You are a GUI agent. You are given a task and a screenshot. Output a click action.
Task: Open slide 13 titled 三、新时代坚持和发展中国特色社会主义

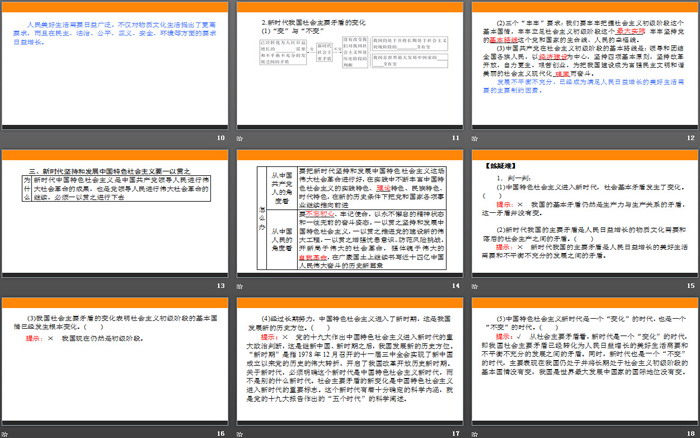click(116, 211)
